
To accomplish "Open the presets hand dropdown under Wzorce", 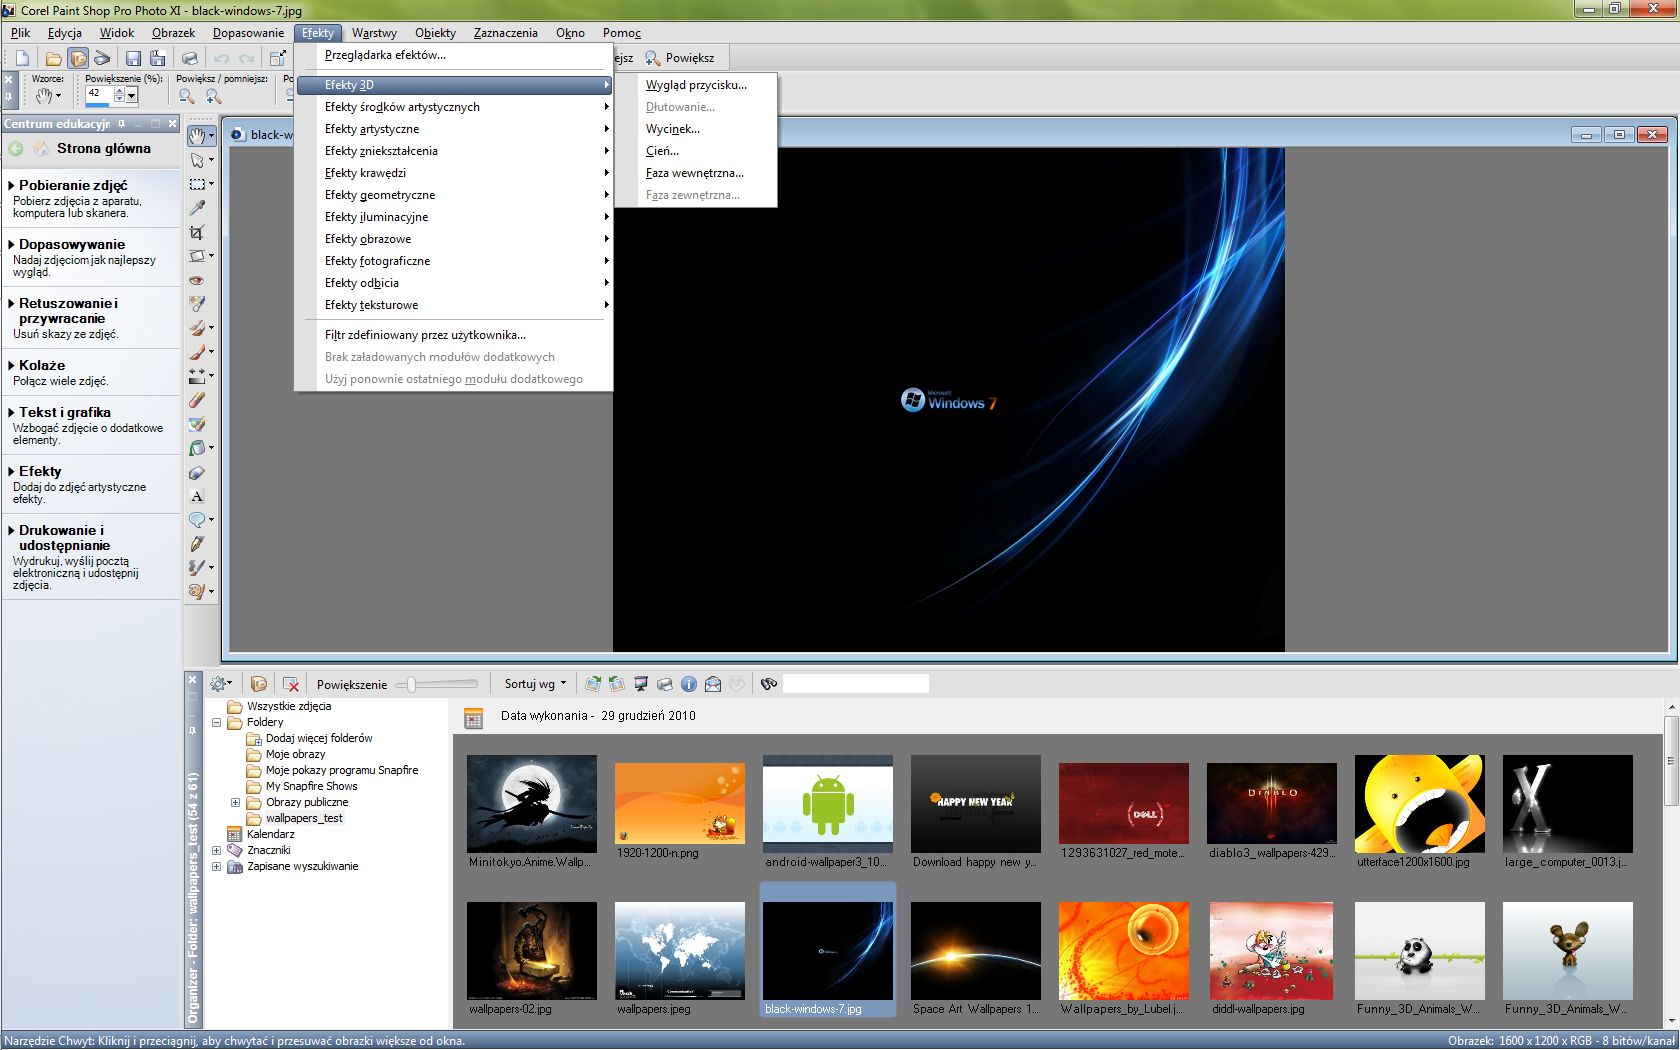I will (48, 96).
